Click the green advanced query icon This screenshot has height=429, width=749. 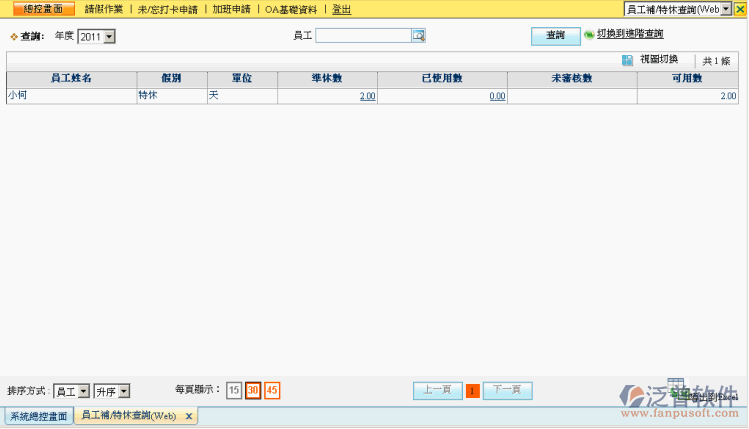pyautogui.click(x=589, y=35)
